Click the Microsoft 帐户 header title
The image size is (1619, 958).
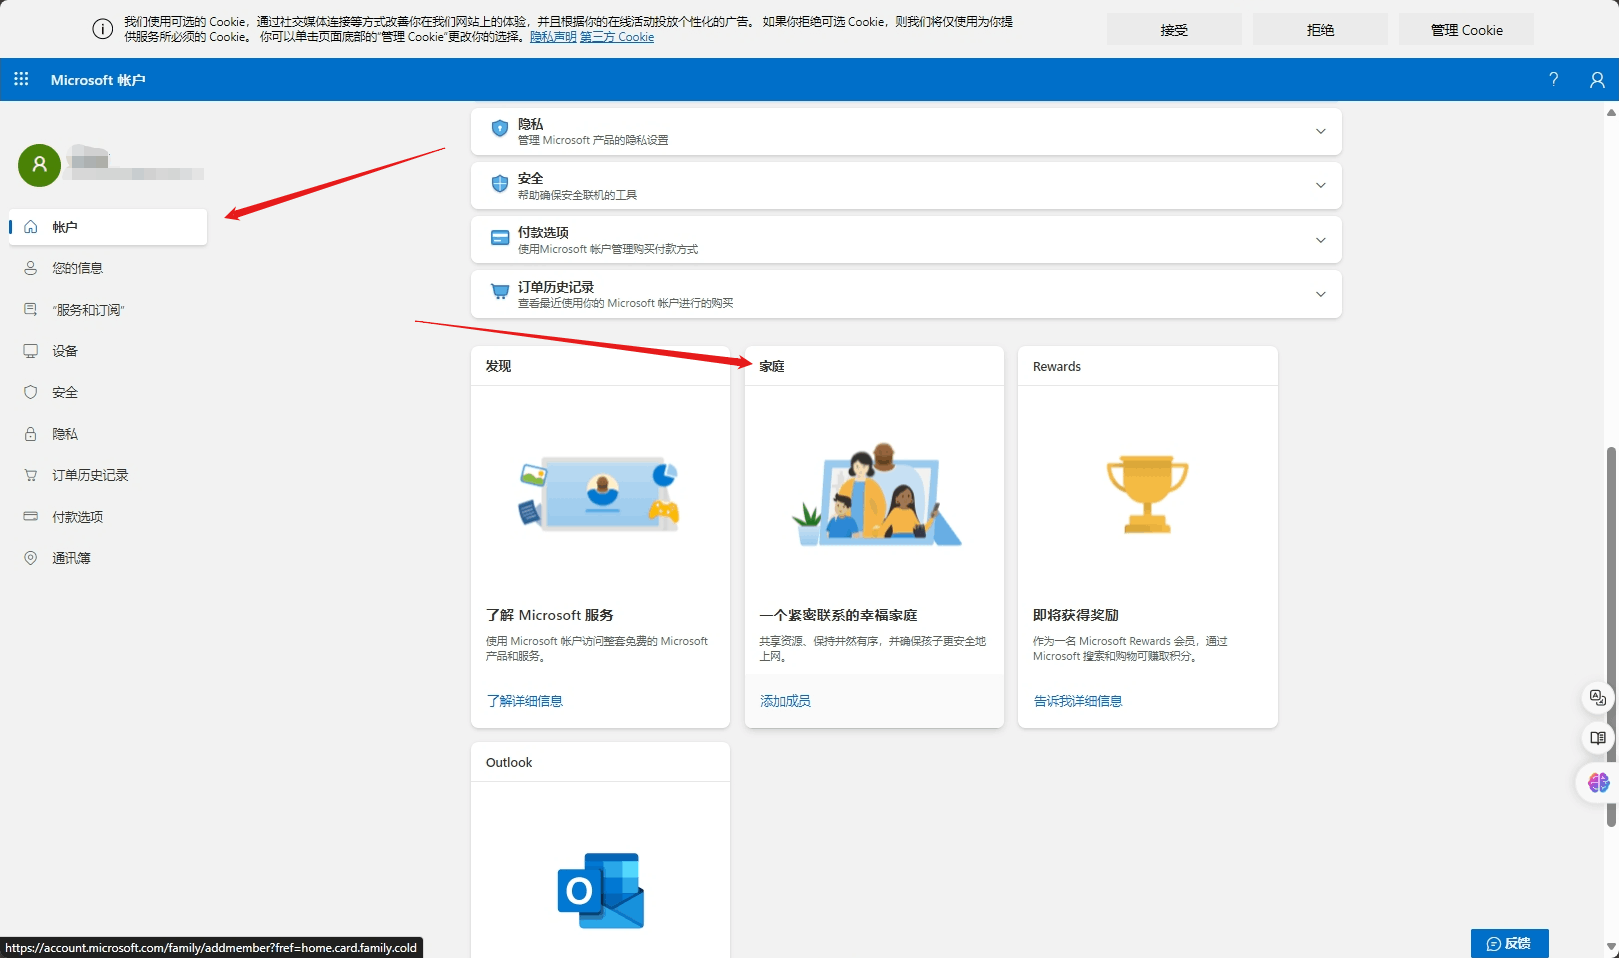(x=98, y=80)
